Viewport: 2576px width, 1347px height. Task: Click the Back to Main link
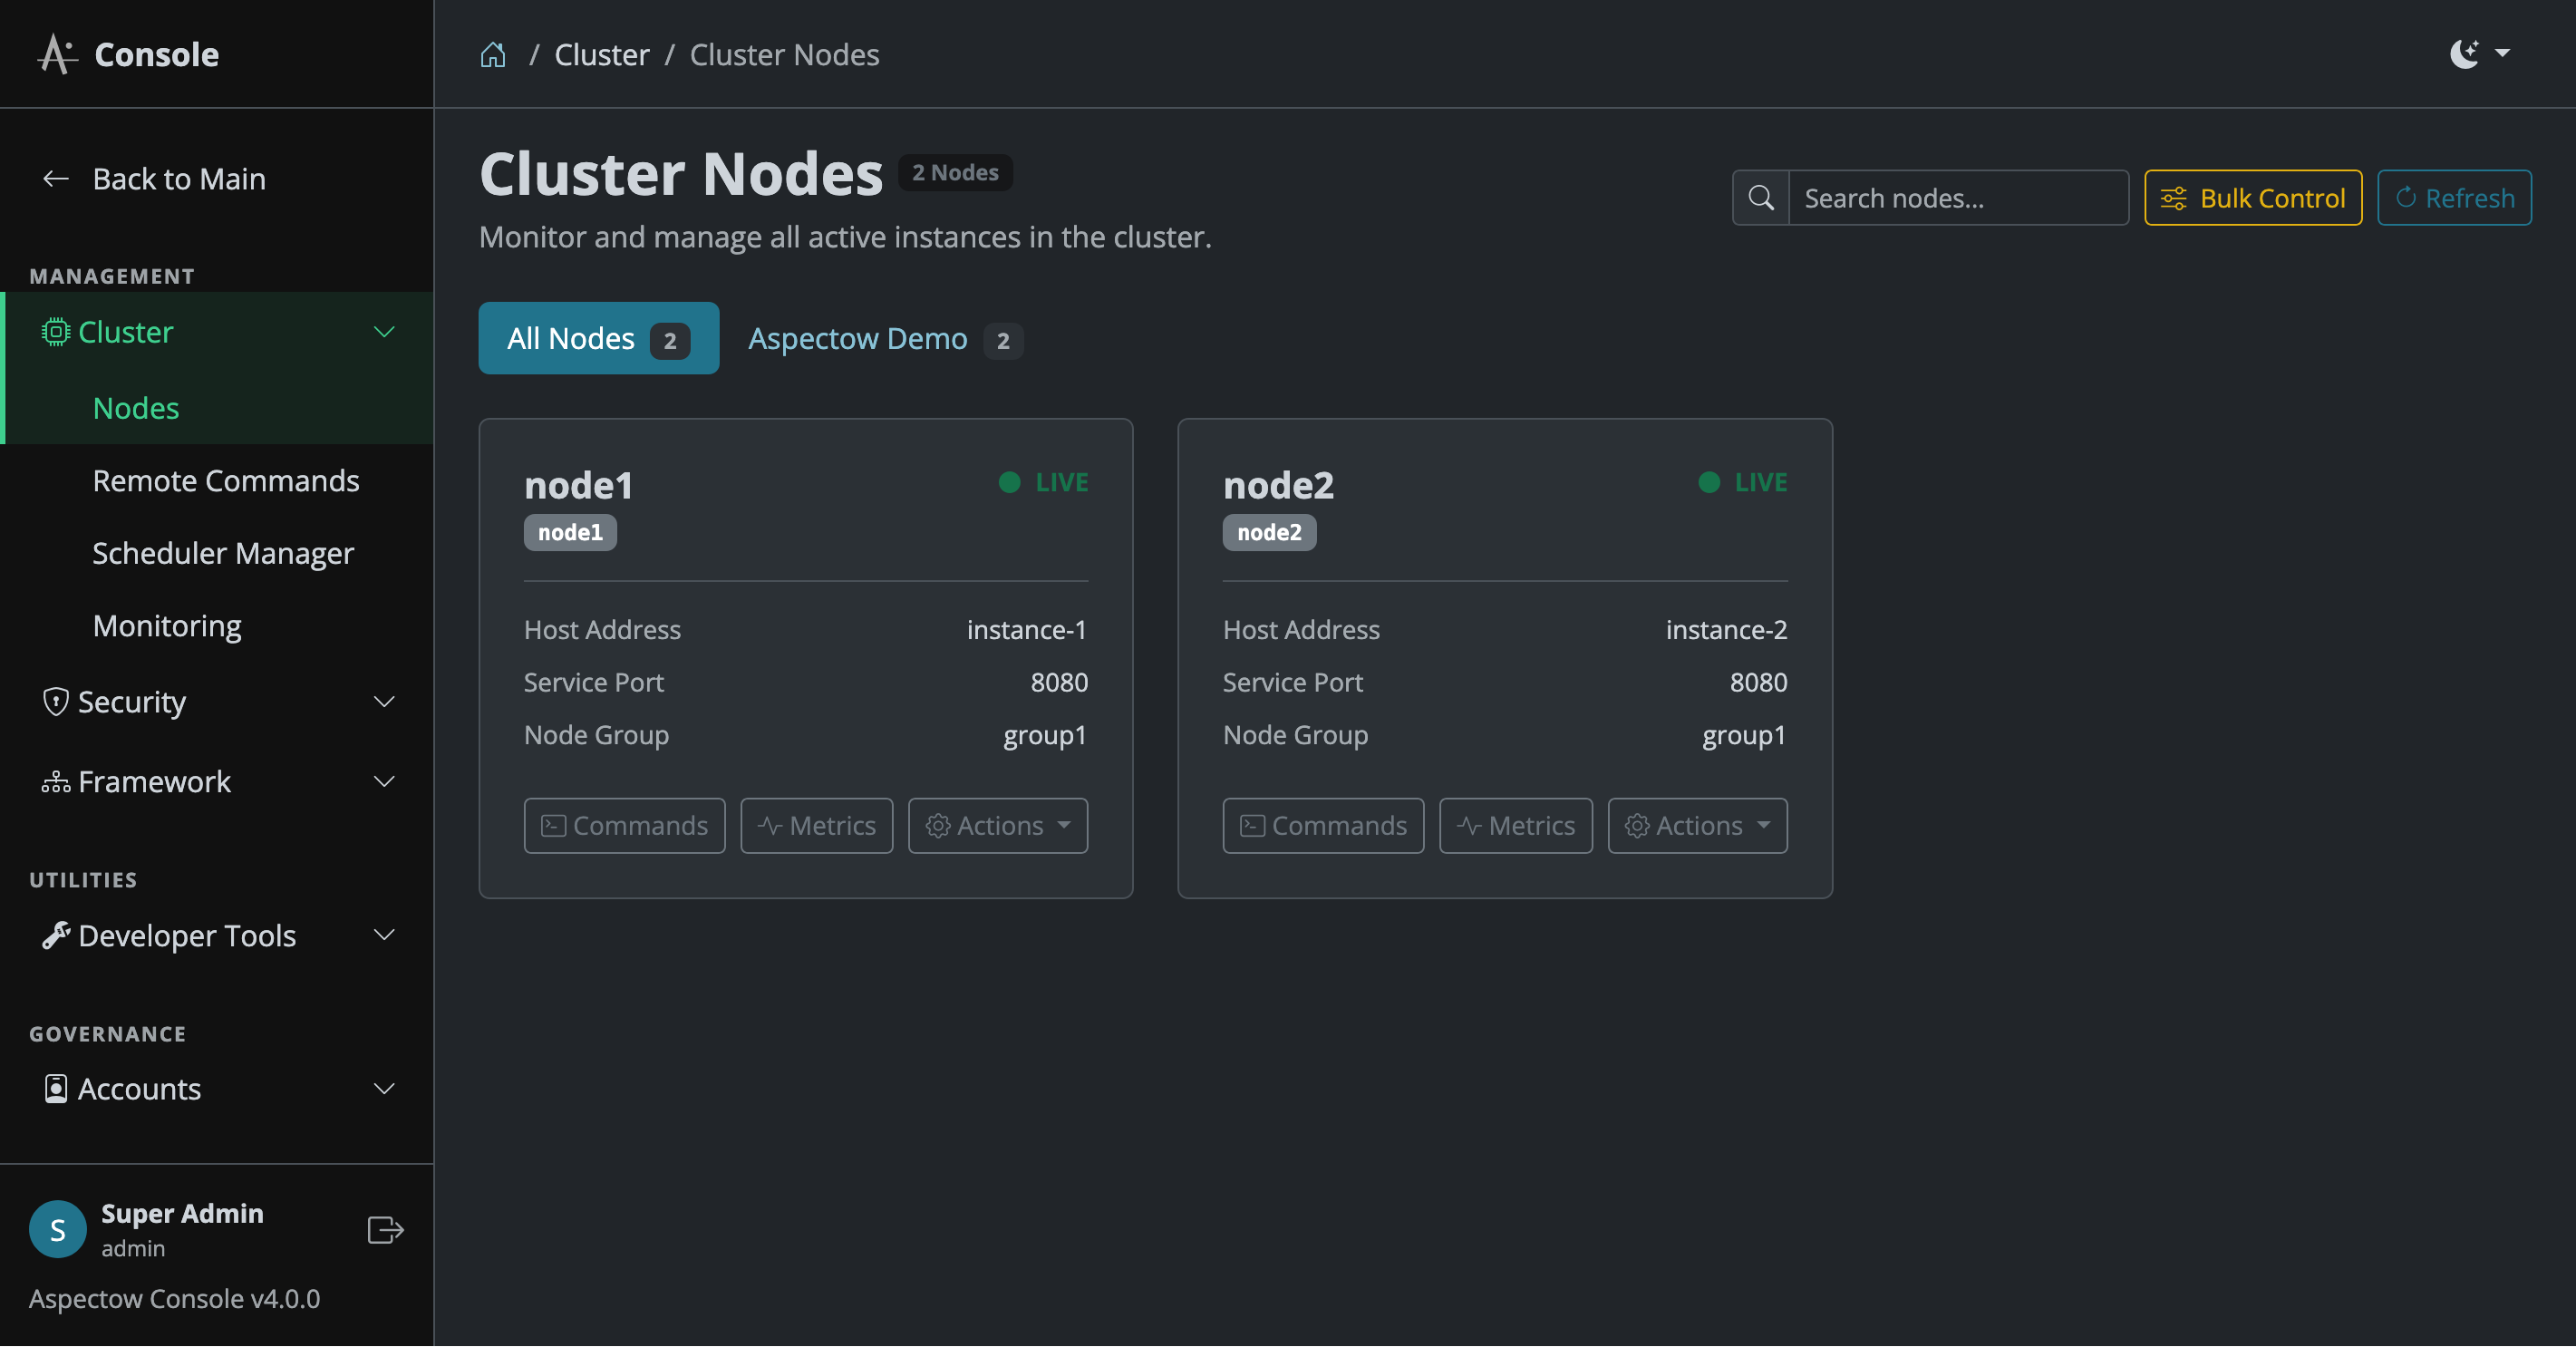pos(179,179)
